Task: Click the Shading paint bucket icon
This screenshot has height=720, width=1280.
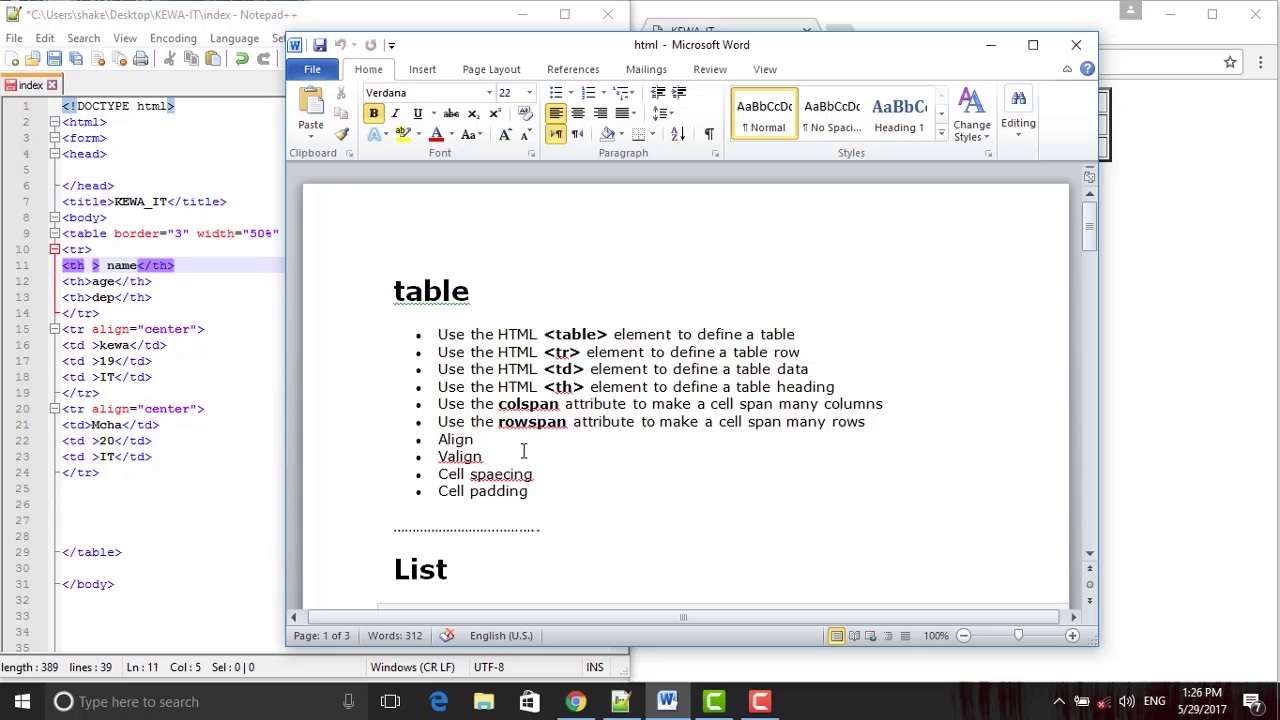Action: point(606,134)
